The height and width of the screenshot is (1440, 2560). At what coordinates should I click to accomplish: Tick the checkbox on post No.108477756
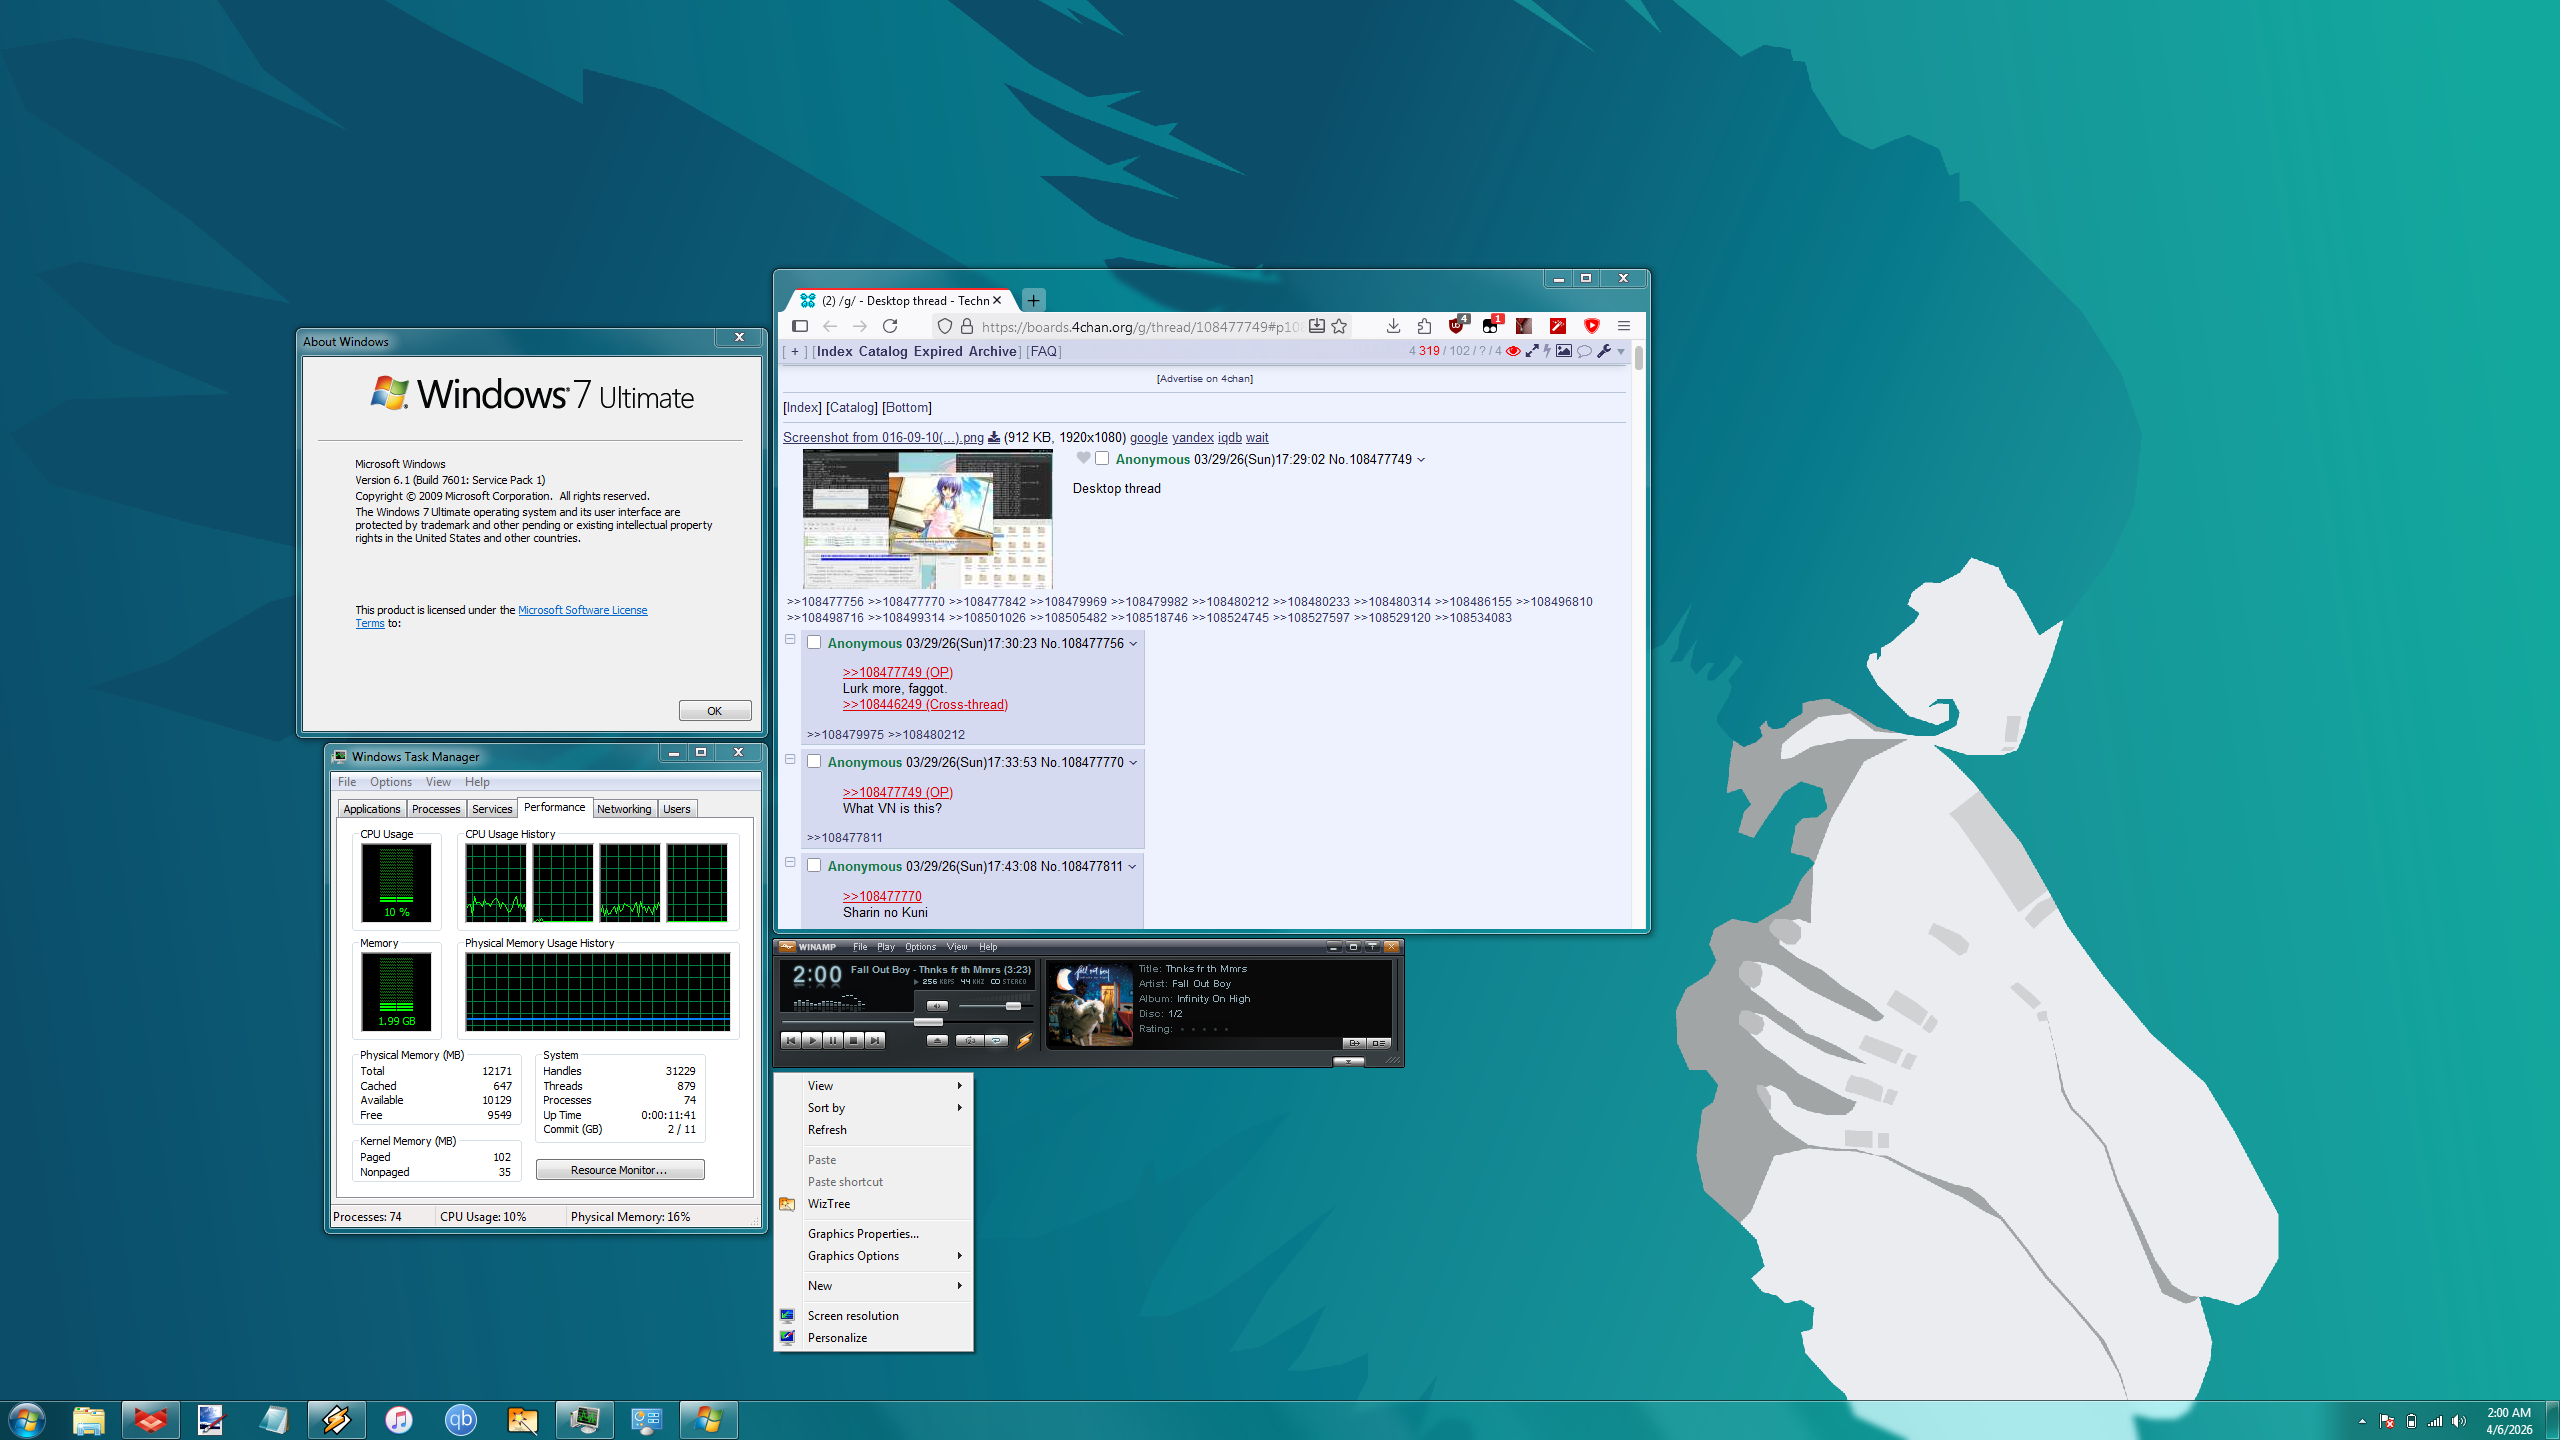814,643
